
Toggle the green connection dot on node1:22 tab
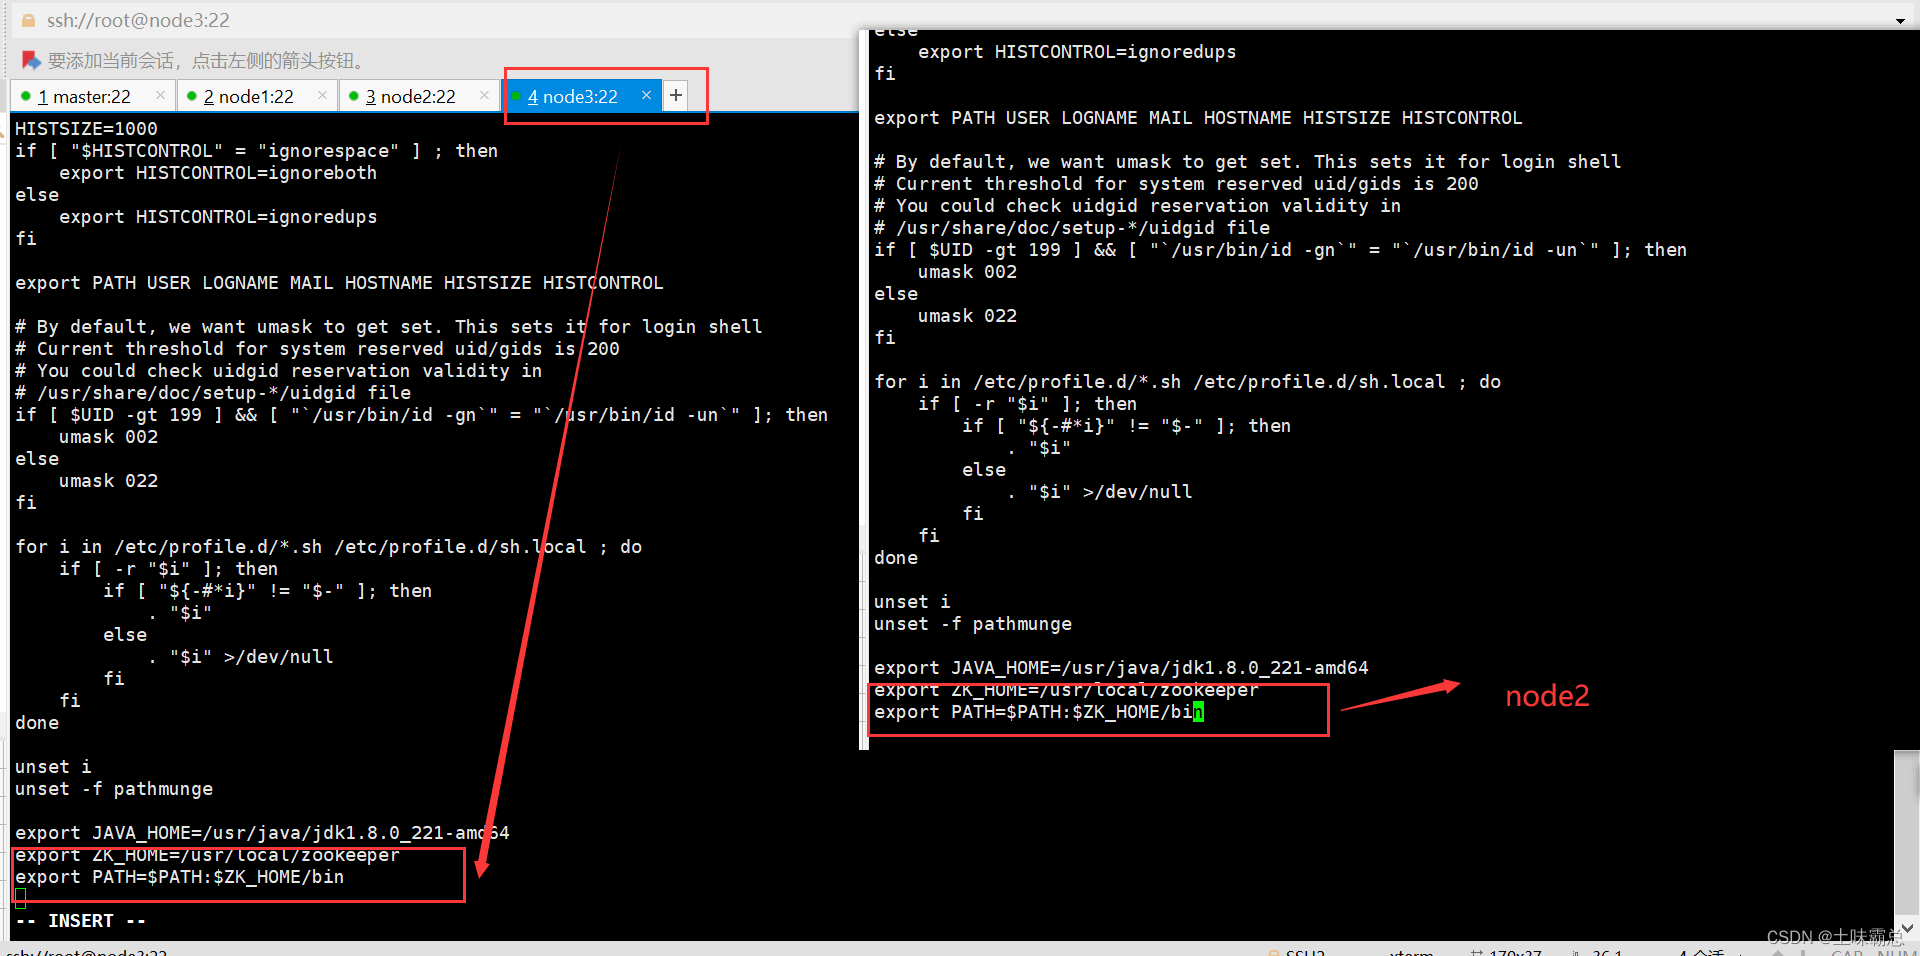[190, 96]
